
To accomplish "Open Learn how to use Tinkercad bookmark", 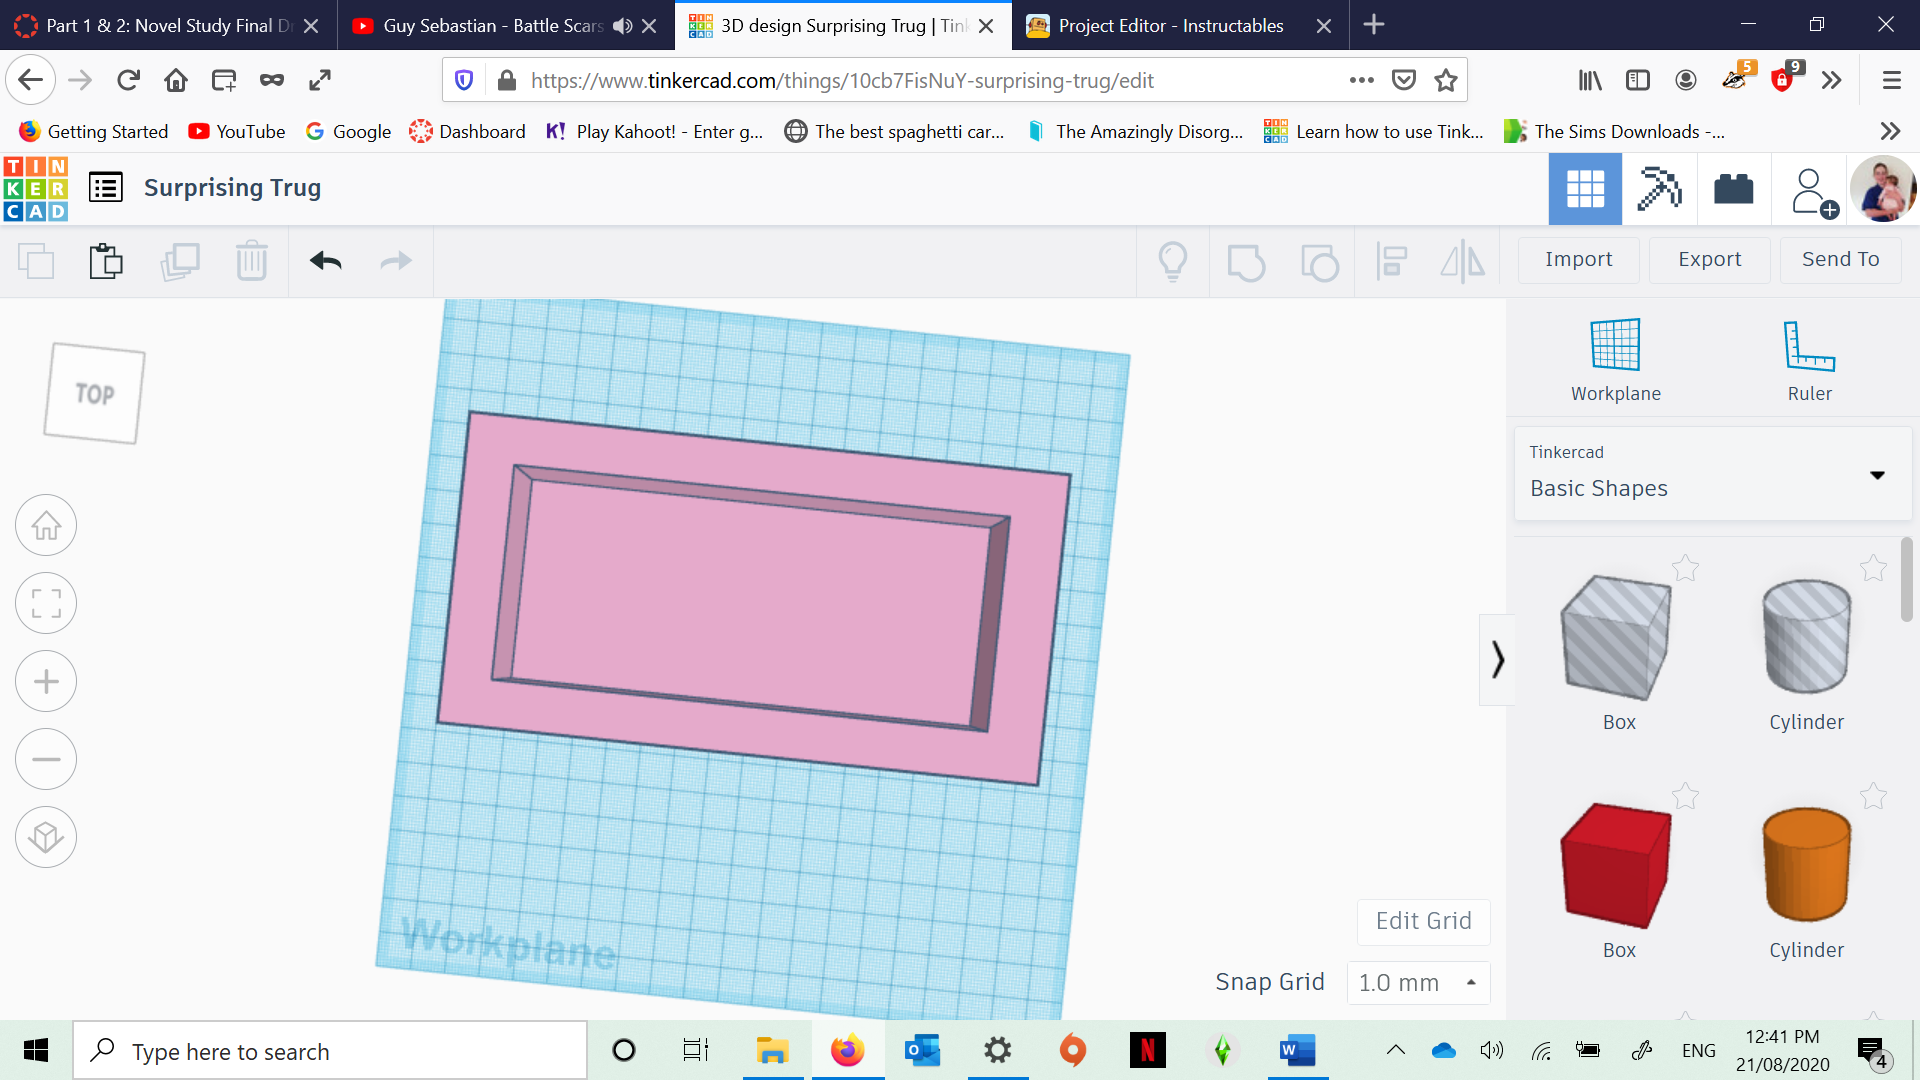I will (1373, 132).
